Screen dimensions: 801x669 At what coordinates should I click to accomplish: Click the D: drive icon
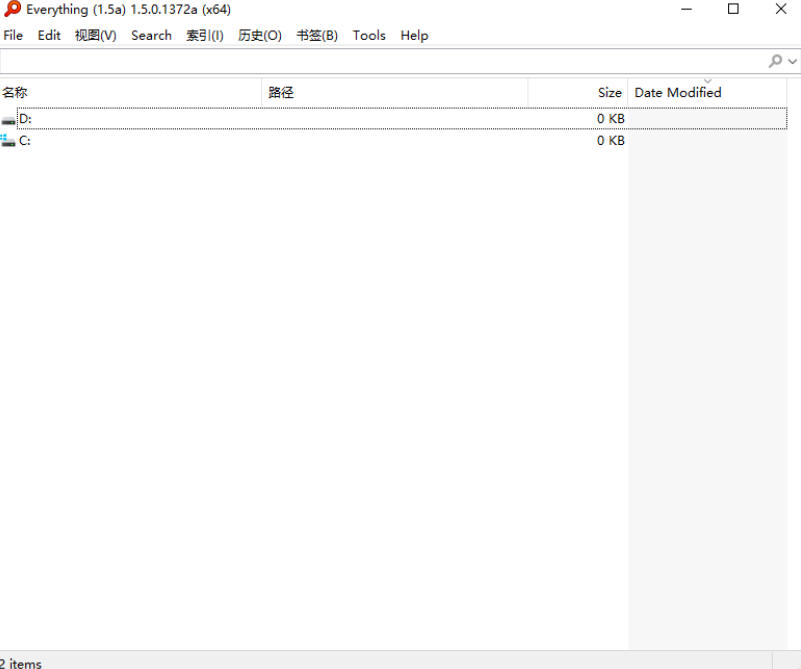(8, 118)
